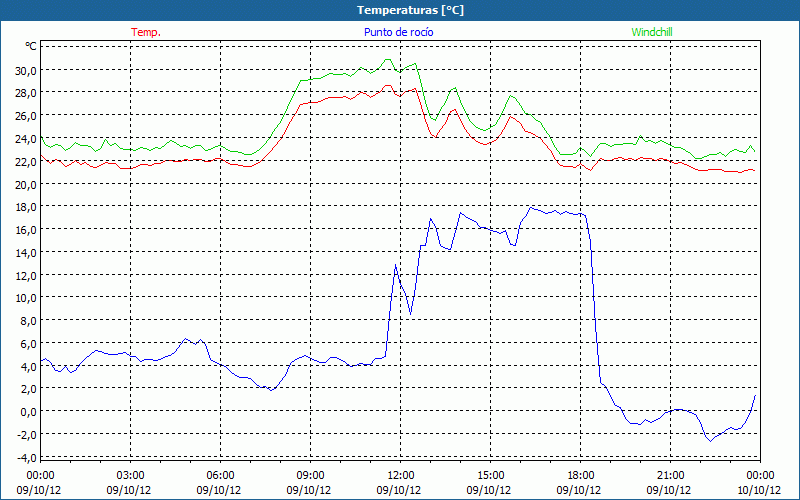Select the green 'Windchill' legend label
Viewport: 800px width, 500px height.
(652, 32)
